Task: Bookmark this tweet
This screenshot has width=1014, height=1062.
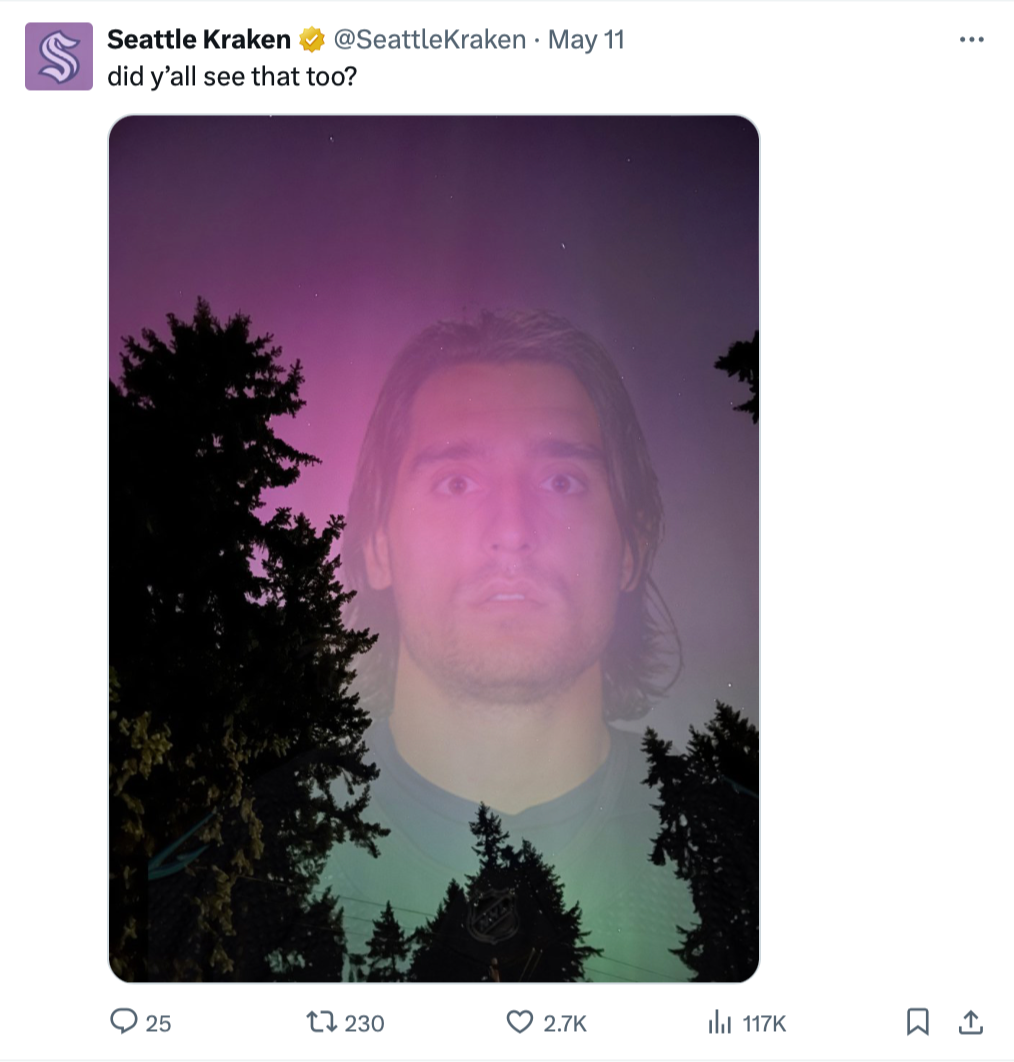Action: click(x=917, y=1022)
